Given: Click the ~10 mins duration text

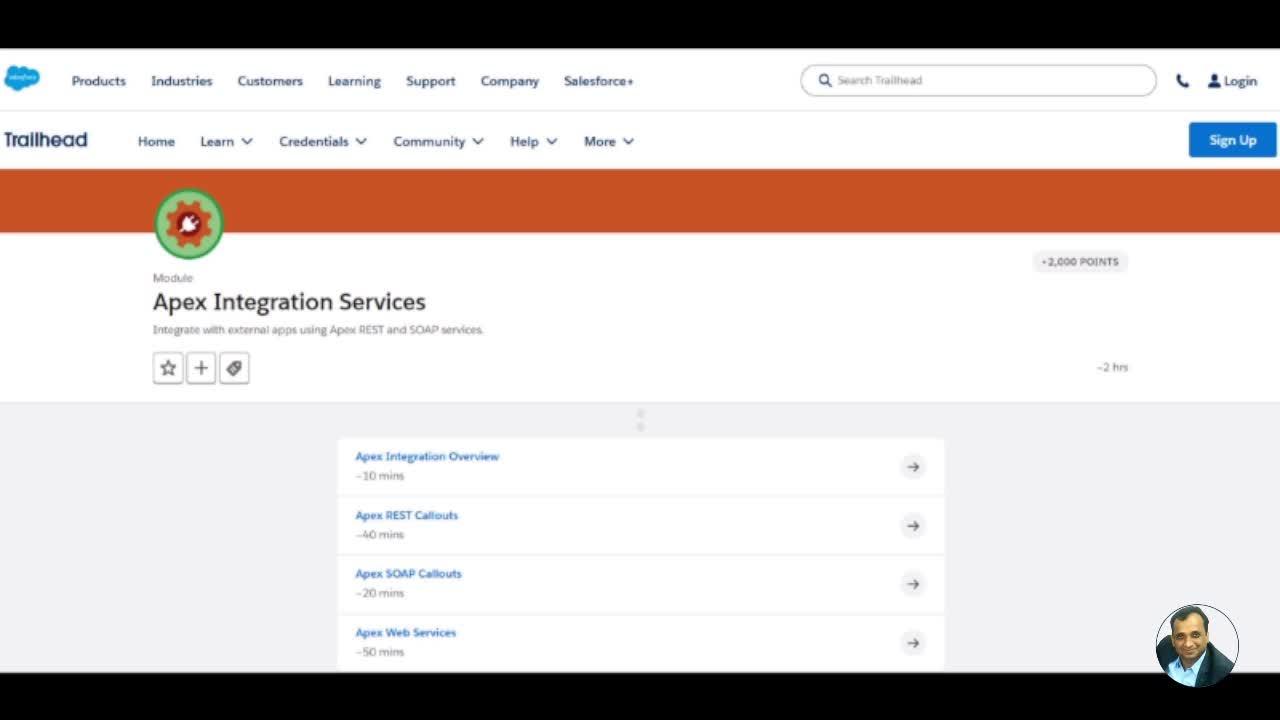Looking at the screenshot, I should click(x=380, y=476).
